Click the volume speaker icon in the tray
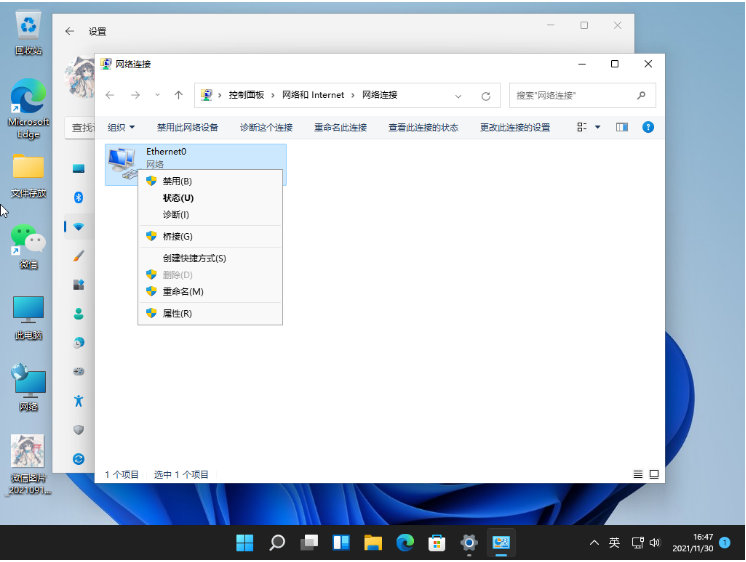 pyautogui.click(x=655, y=542)
